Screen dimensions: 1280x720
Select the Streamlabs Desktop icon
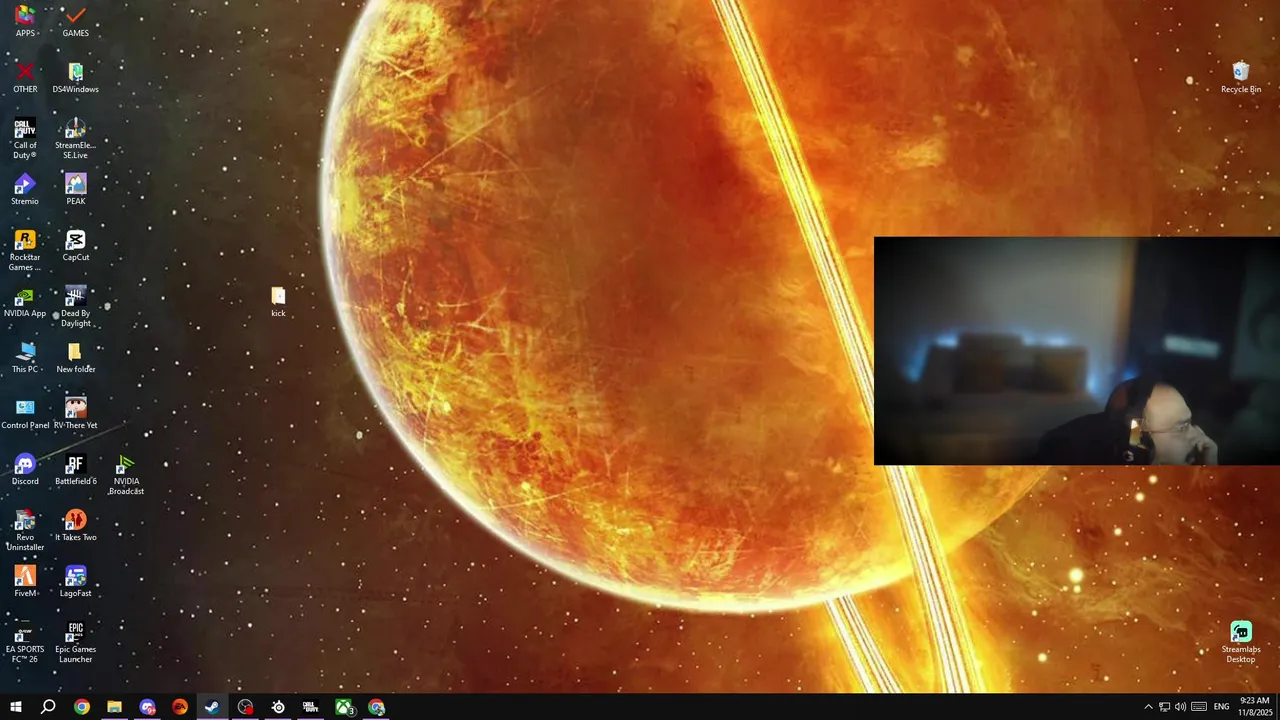(1241, 643)
